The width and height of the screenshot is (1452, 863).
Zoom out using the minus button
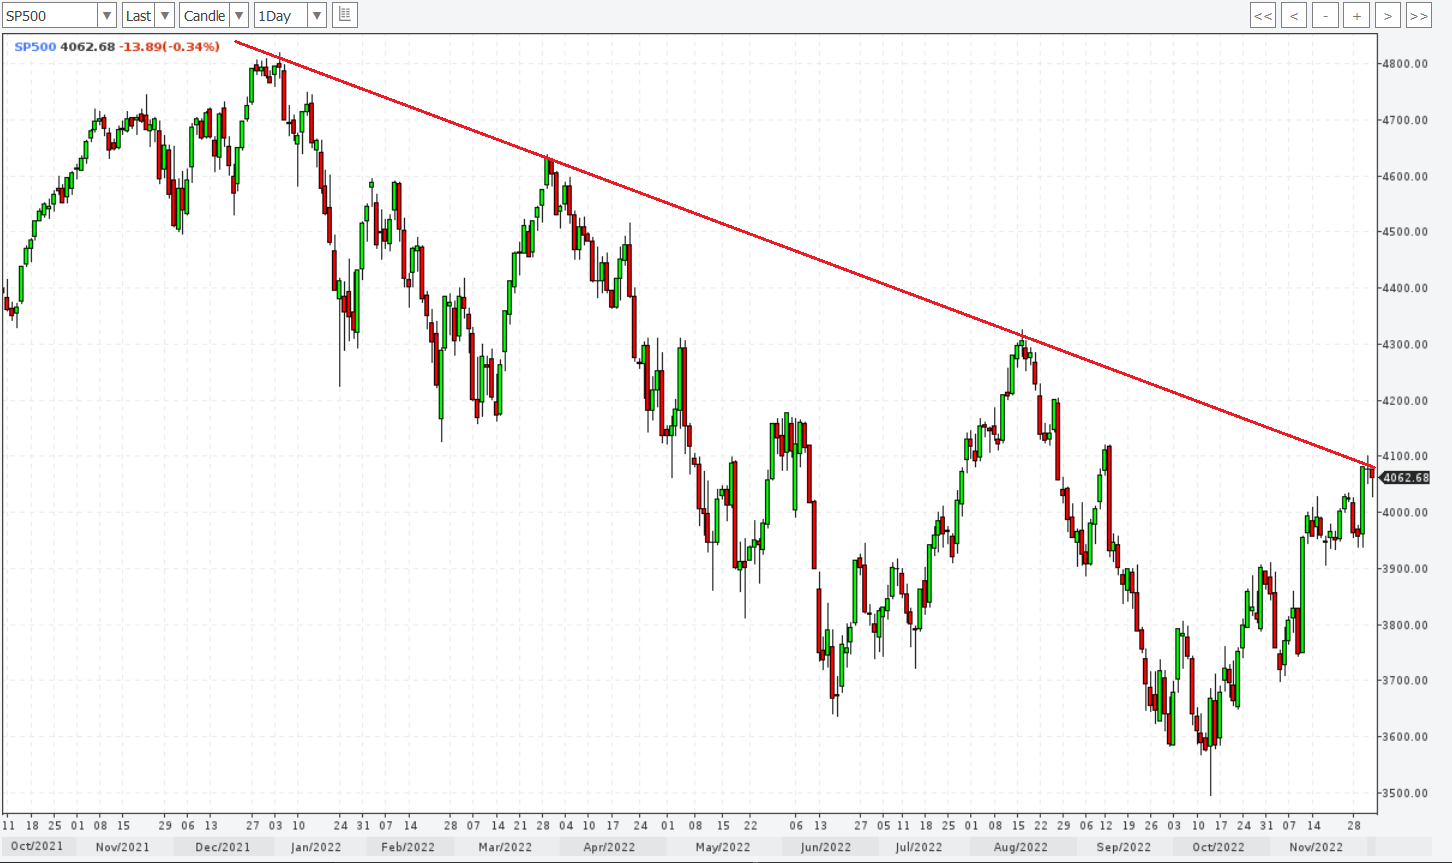pyautogui.click(x=1325, y=15)
